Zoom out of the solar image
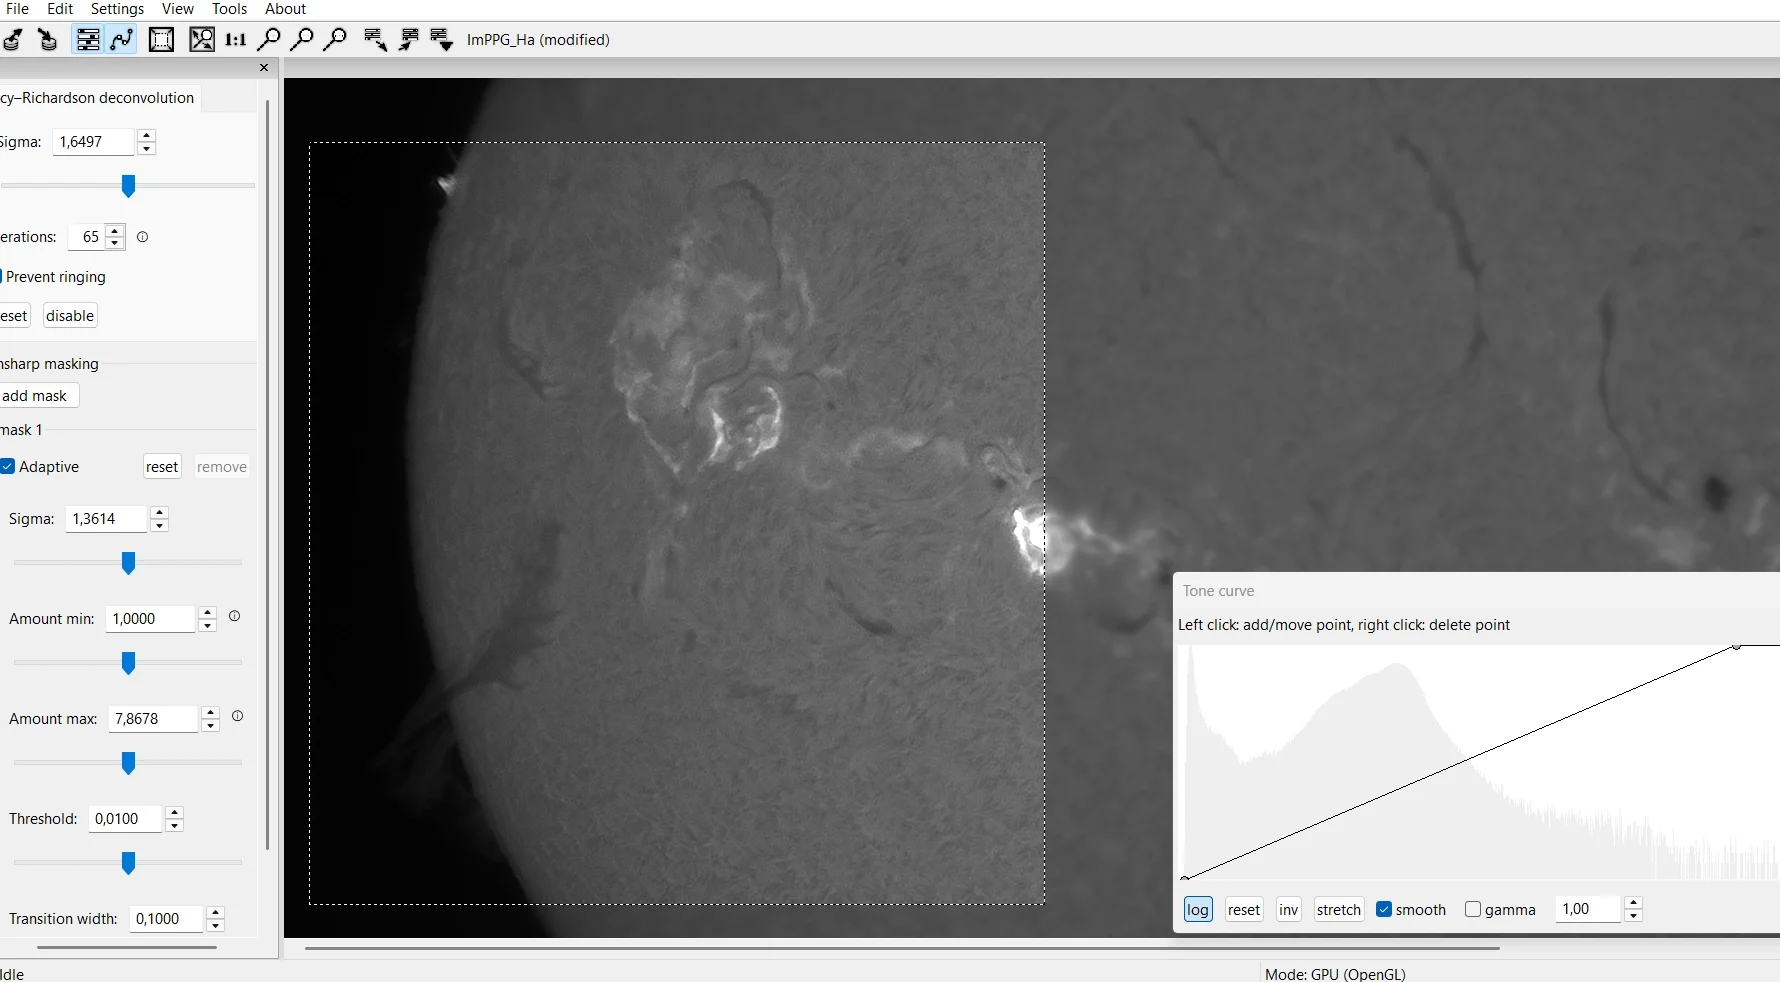 303,40
